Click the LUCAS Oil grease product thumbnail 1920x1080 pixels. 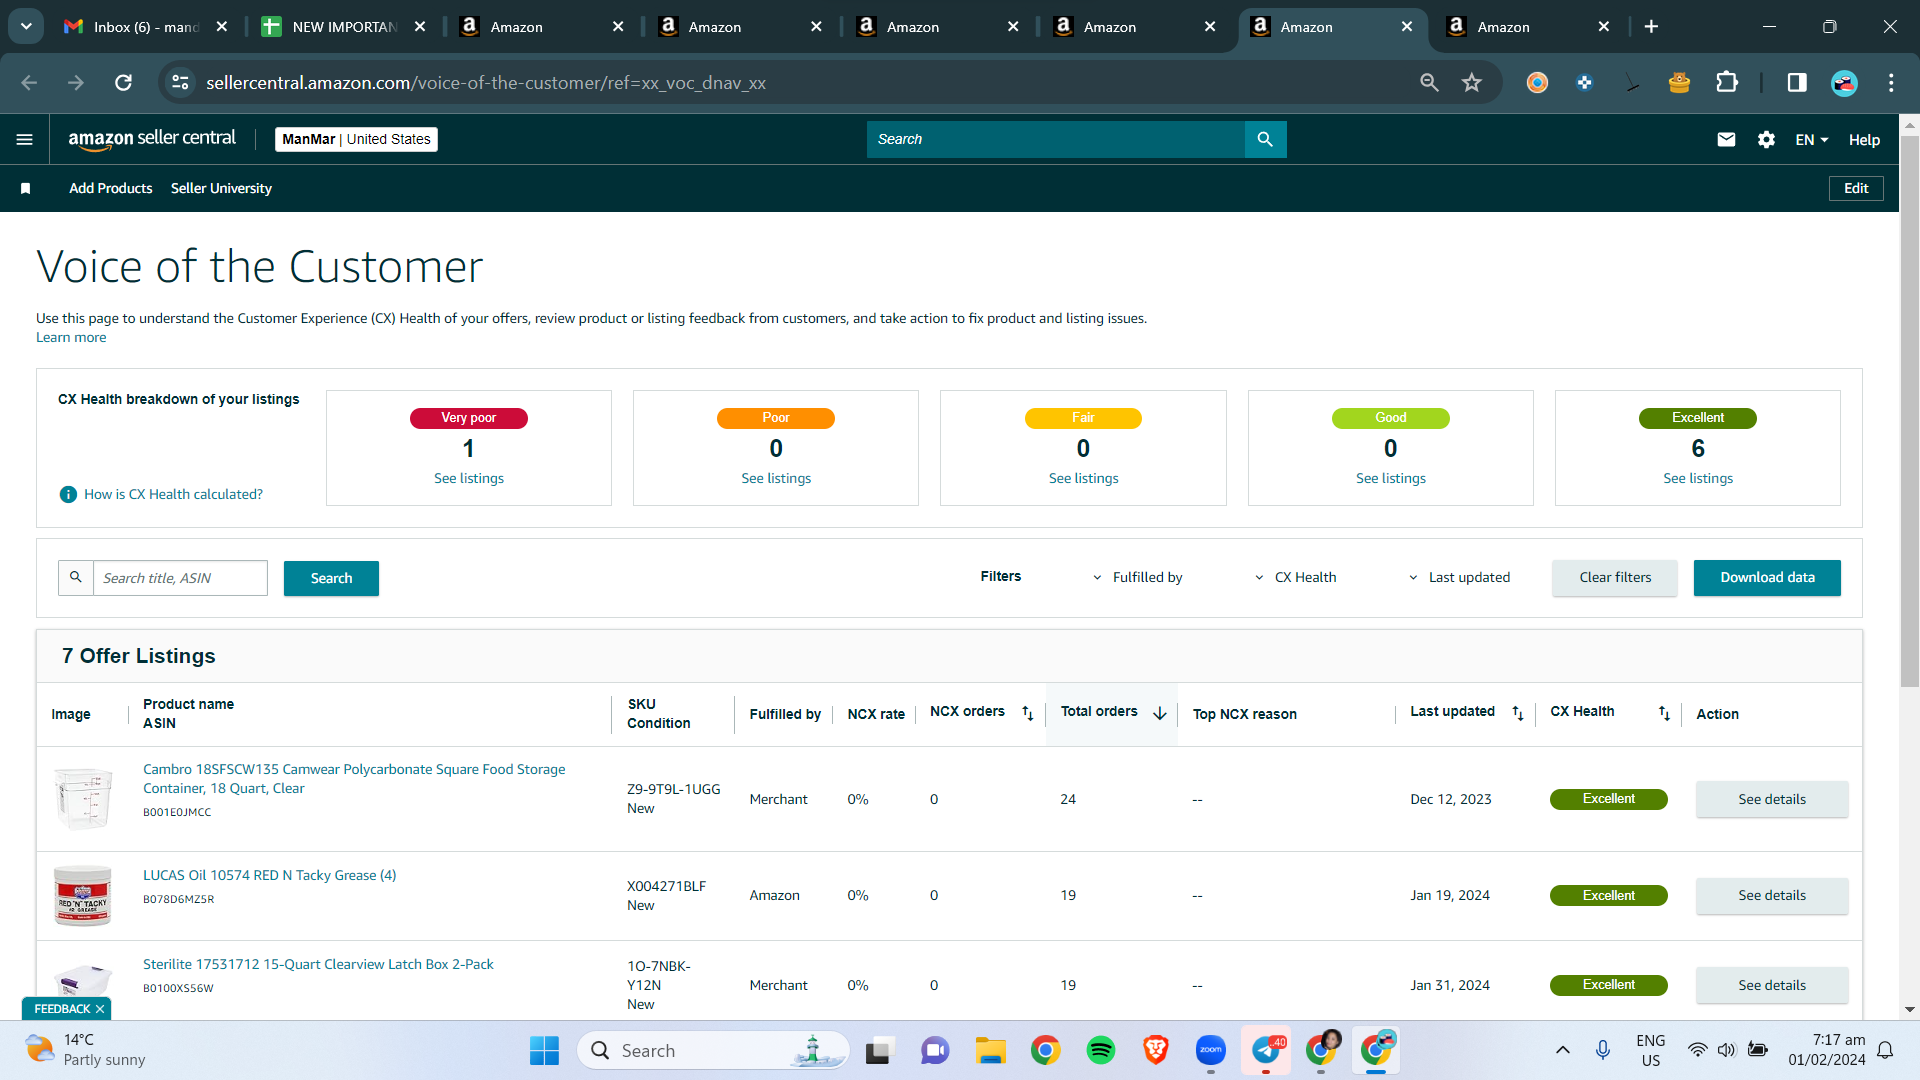pos(83,895)
